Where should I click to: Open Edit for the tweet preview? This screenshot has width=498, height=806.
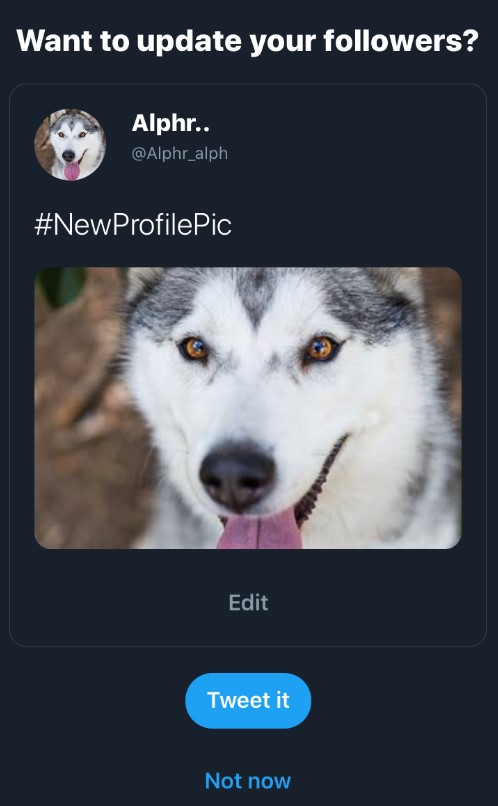[x=248, y=602]
